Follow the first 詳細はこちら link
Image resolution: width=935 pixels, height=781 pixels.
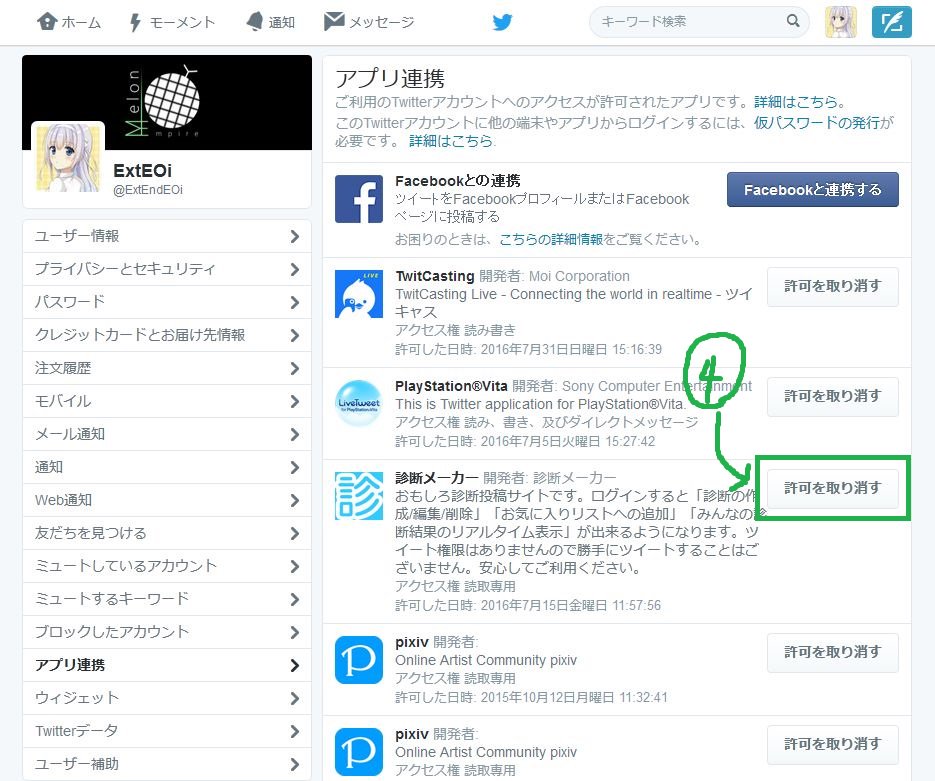coord(796,102)
